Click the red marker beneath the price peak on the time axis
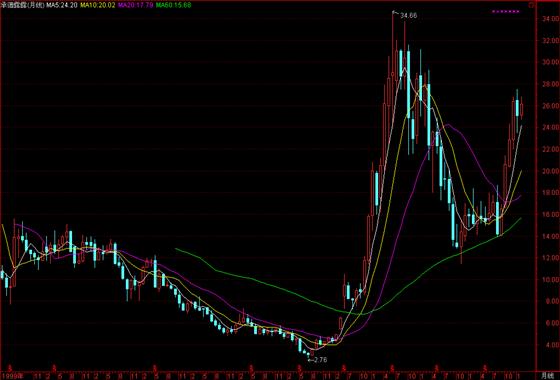Image resolution: width=560 pixels, height=380 pixels. [x=392, y=367]
